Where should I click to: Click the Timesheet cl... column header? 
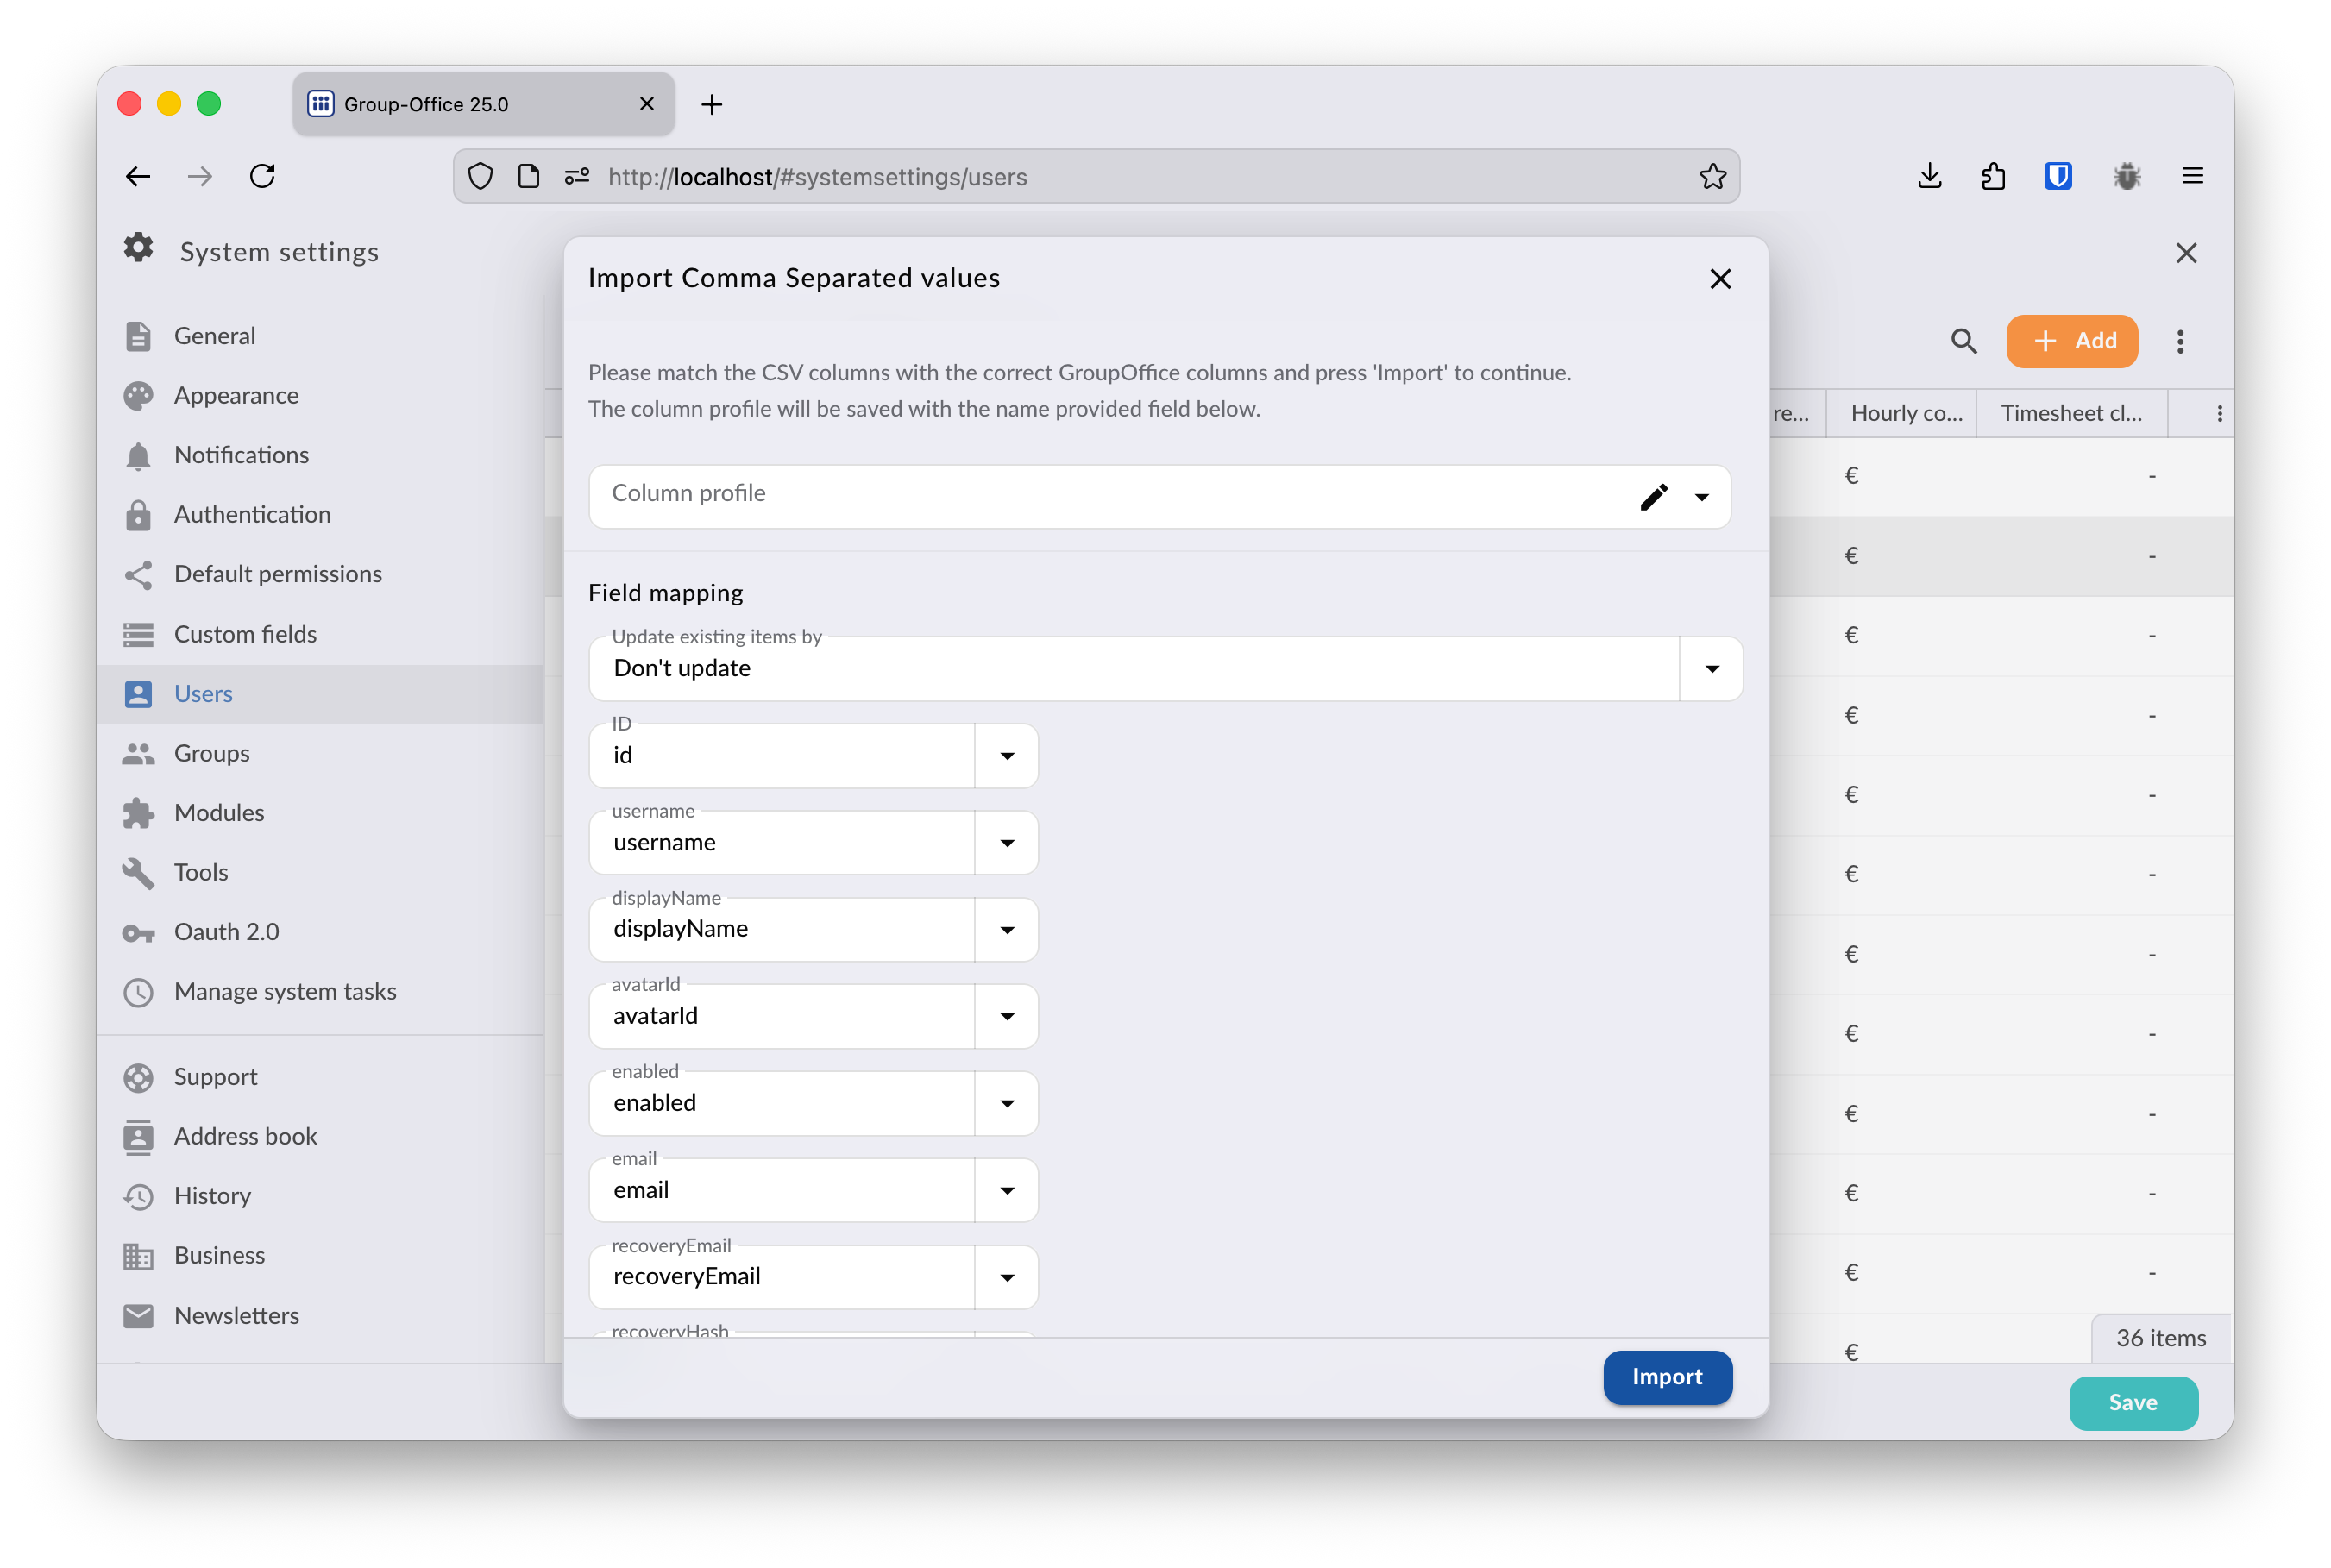[x=2072, y=413]
